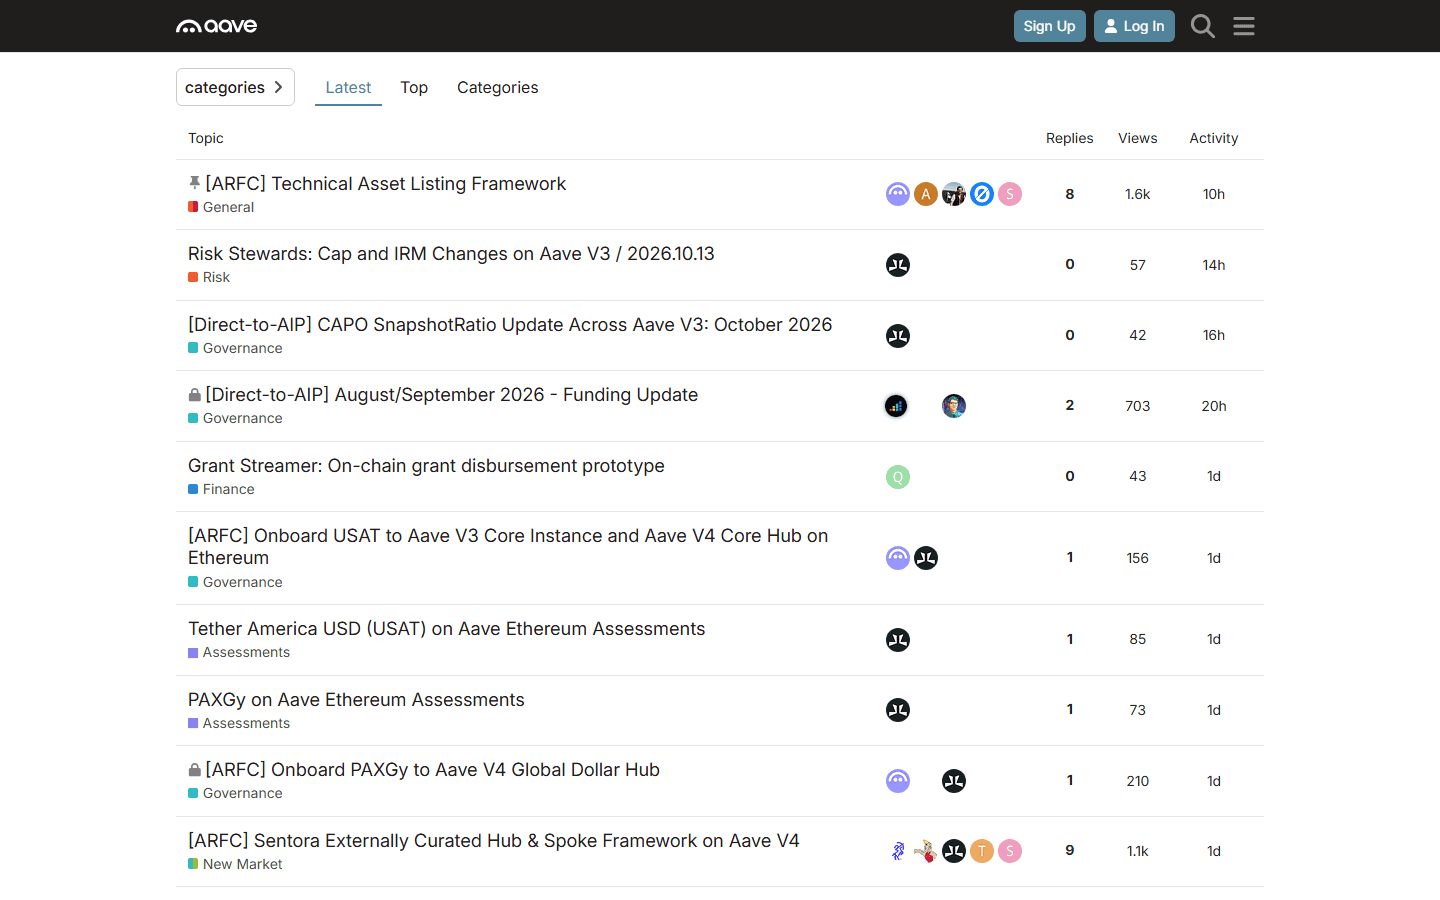Open Sentora Externally Curated Hub topic
The image size is (1440, 900).
(x=494, y=840)
